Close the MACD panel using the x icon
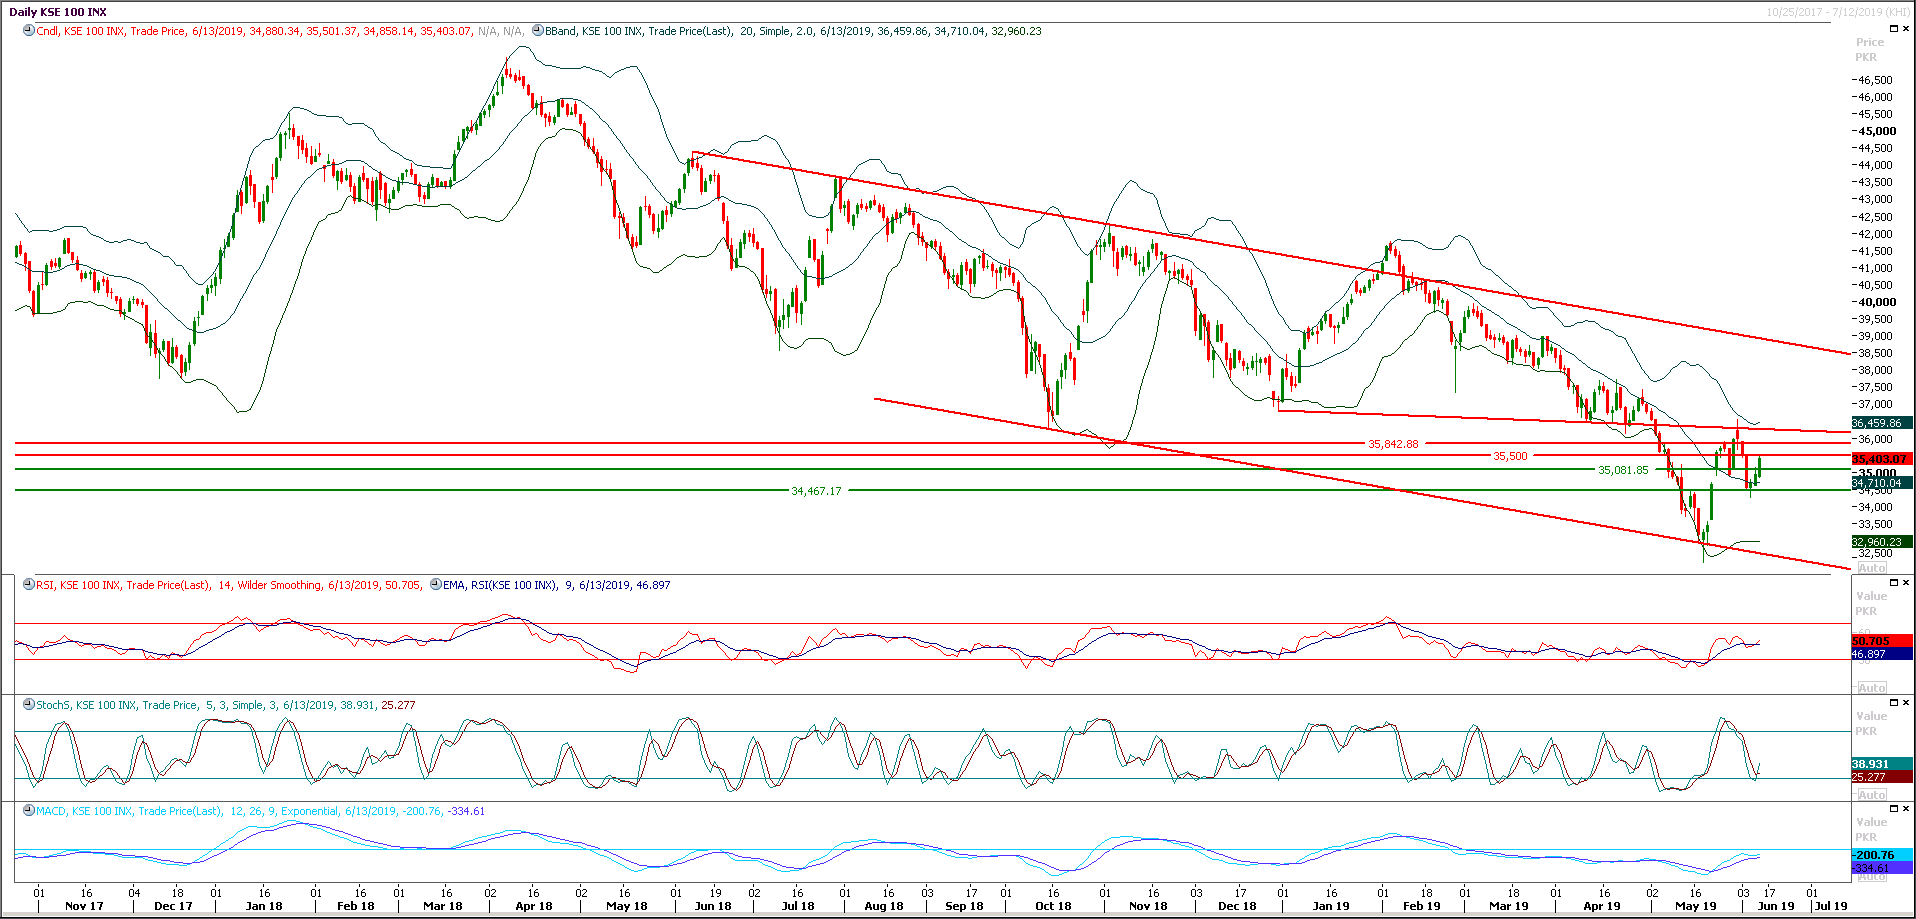The image size is (1916, 919). click(x=1905, y=807)
